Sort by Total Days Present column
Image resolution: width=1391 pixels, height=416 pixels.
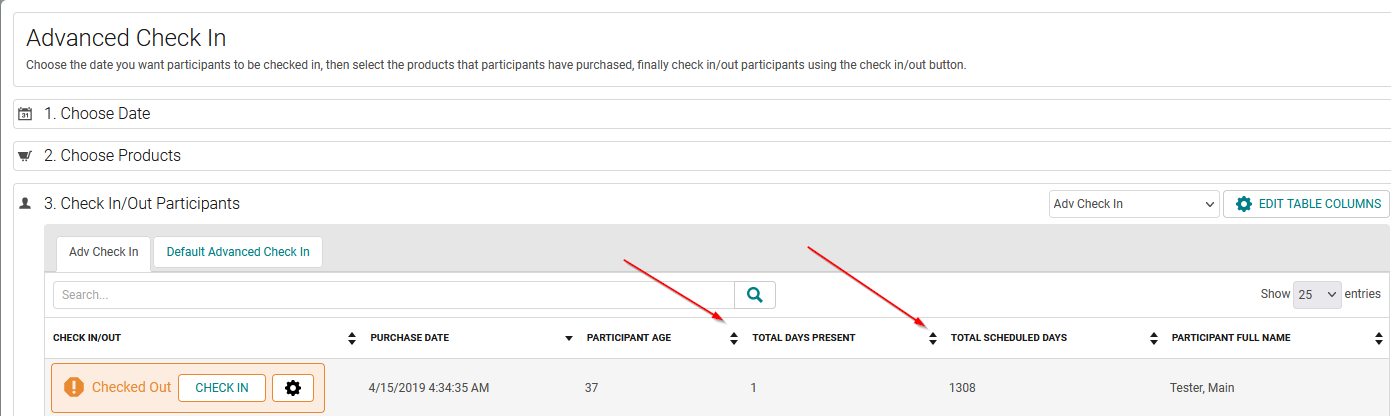click(933, 338)
